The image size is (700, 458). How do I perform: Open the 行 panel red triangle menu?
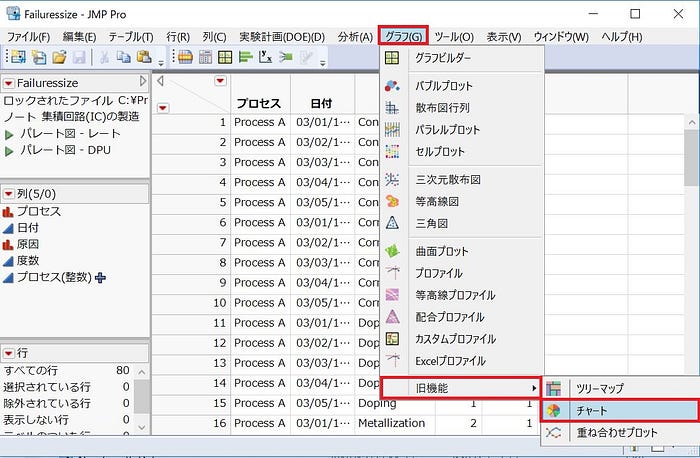click(8, 354)
